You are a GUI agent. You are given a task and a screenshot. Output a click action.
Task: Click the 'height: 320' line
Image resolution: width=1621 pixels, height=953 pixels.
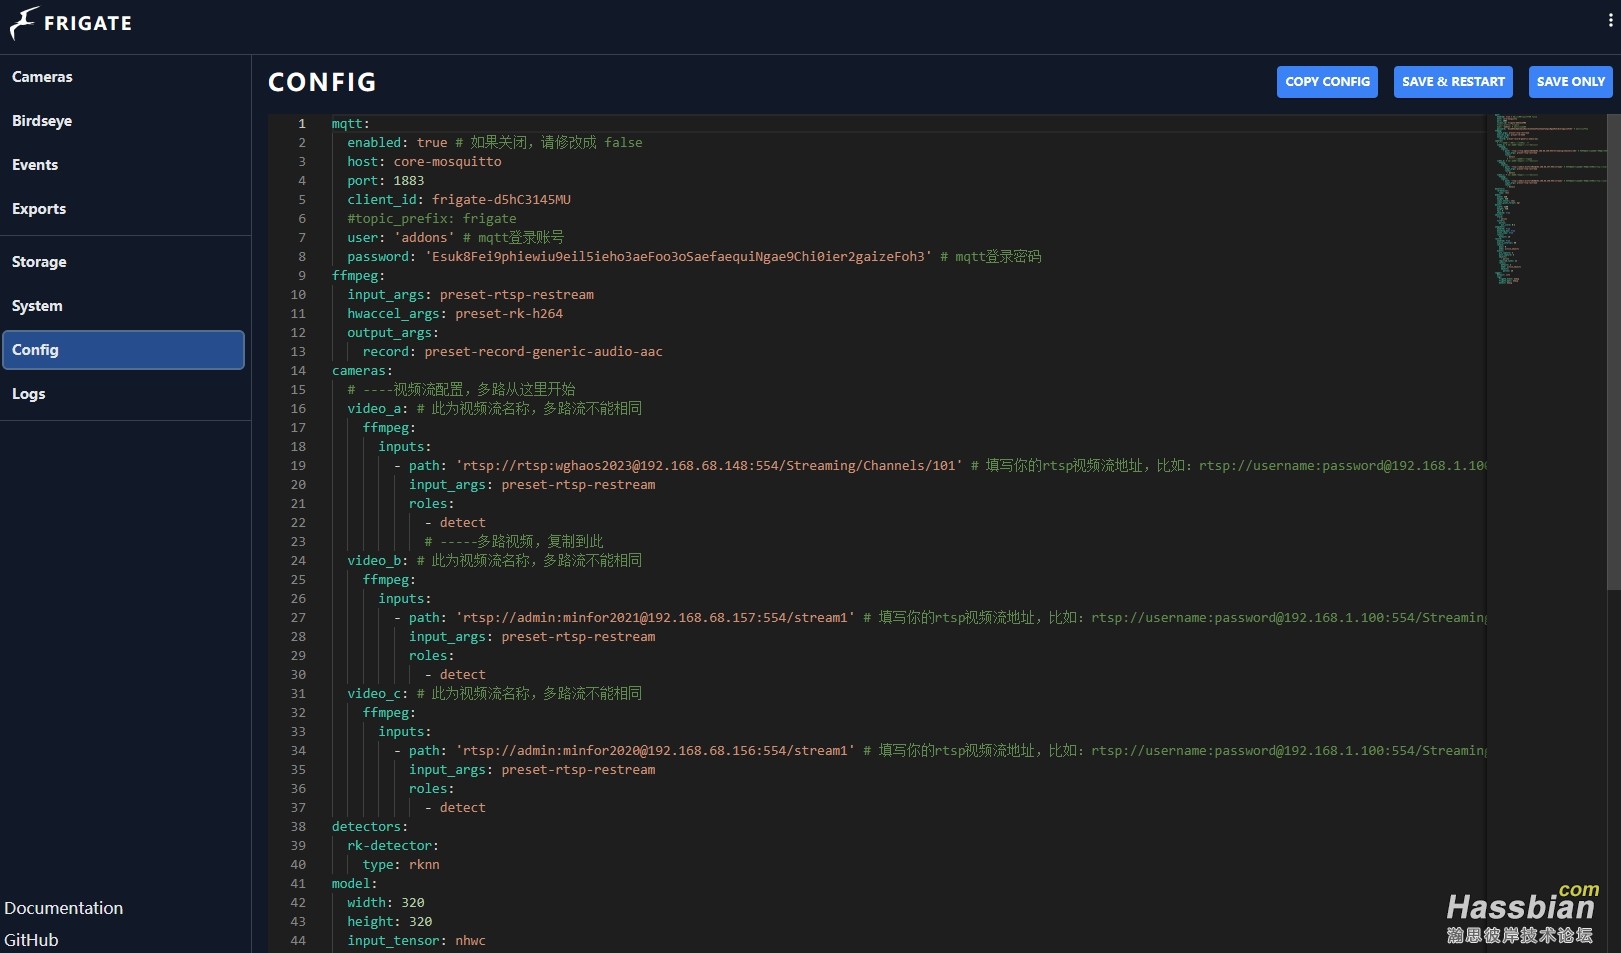coord(390,922)
